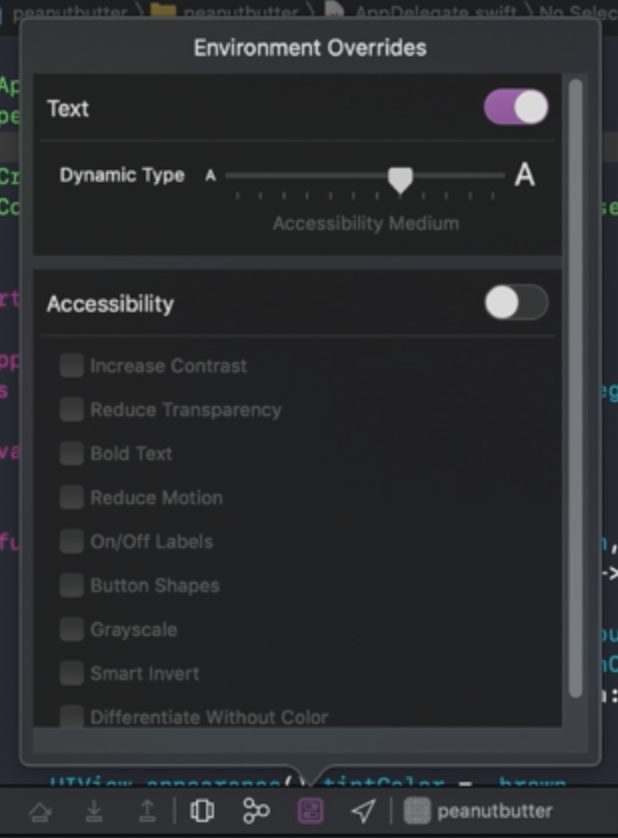Image resolution: width=618 pixels, height=838 pixels.
Task: Tick the Grayscale checkbox
Action: point(71,630)
